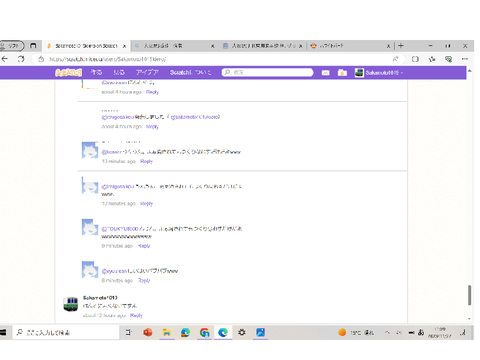
Task: Open Sakamoto1013 username link
Action: [100, 298]
